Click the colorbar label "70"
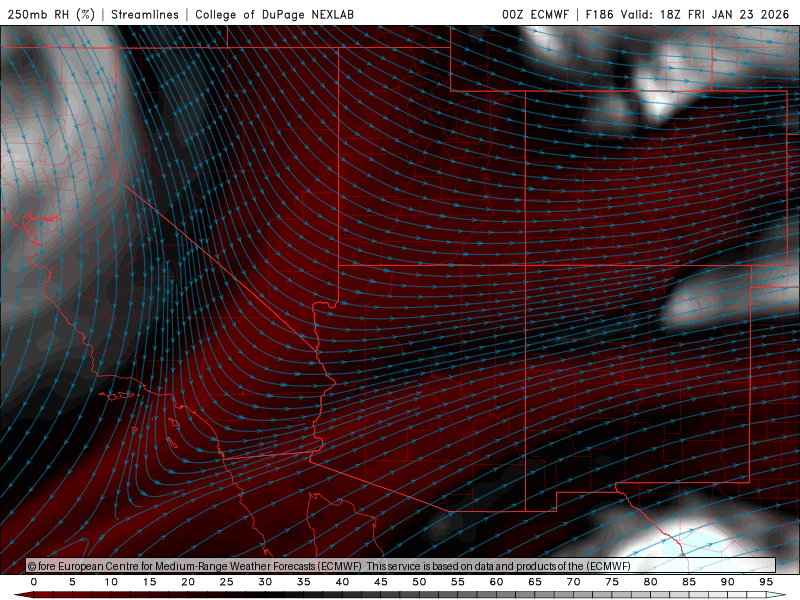 click(x=573, y=582)
